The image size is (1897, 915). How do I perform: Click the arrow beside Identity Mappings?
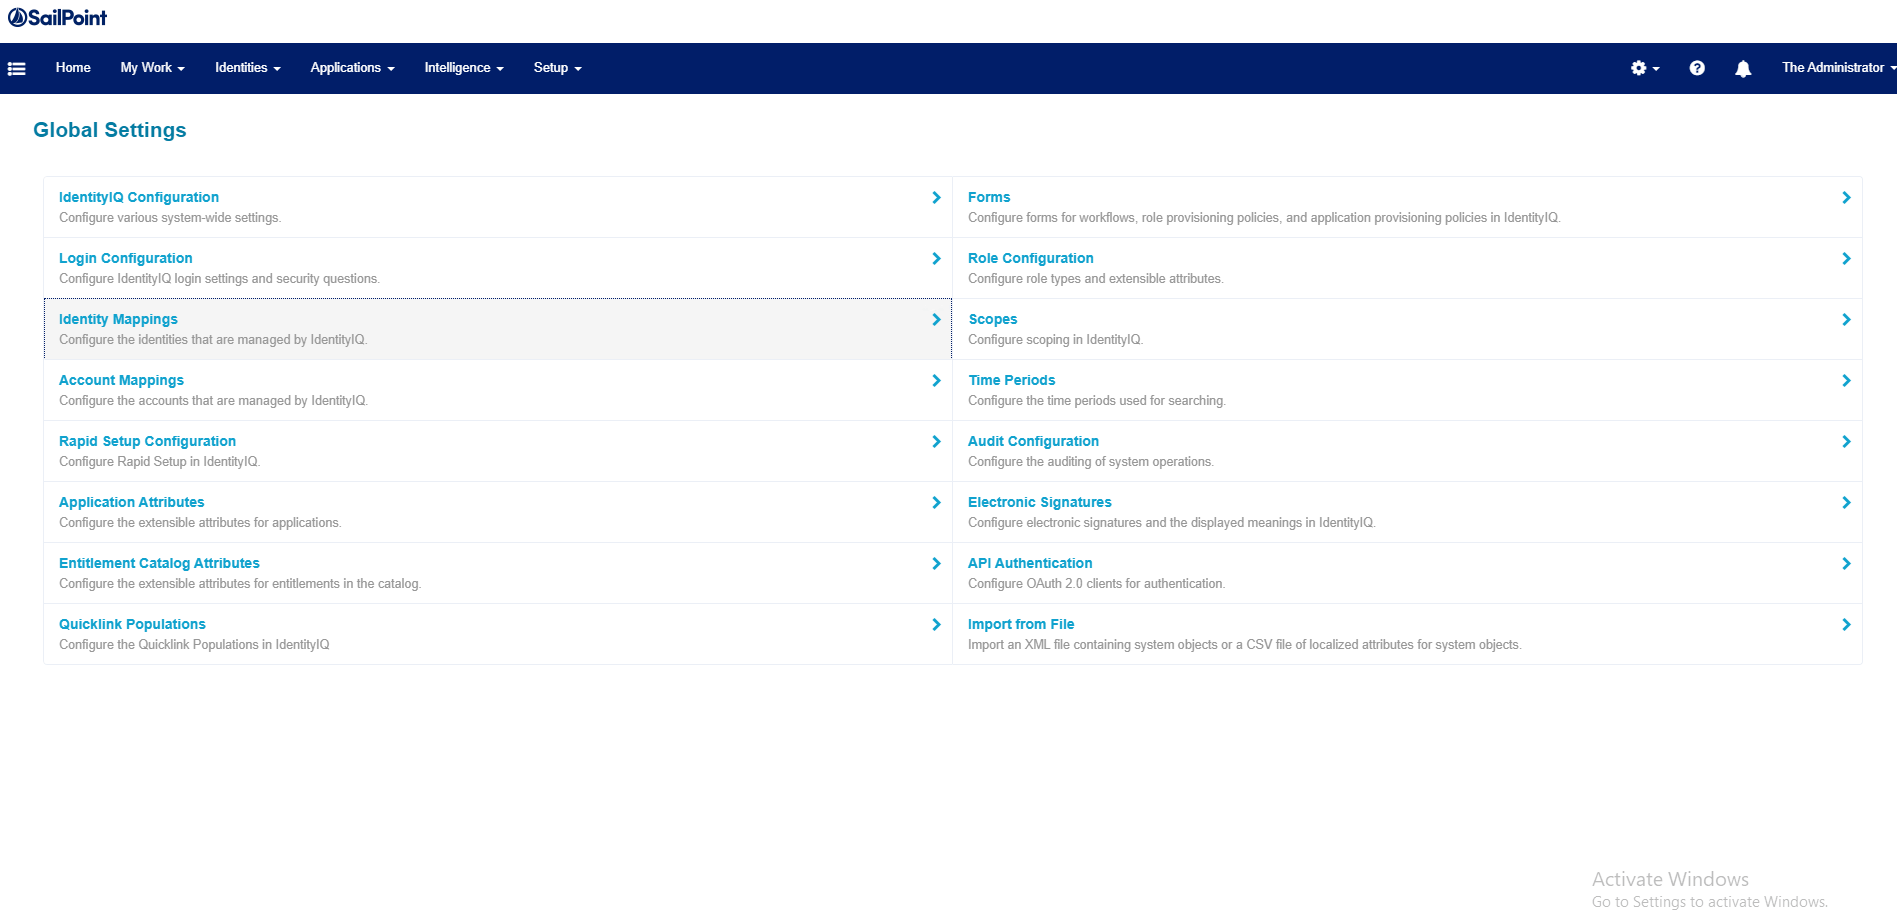point(936,320)
